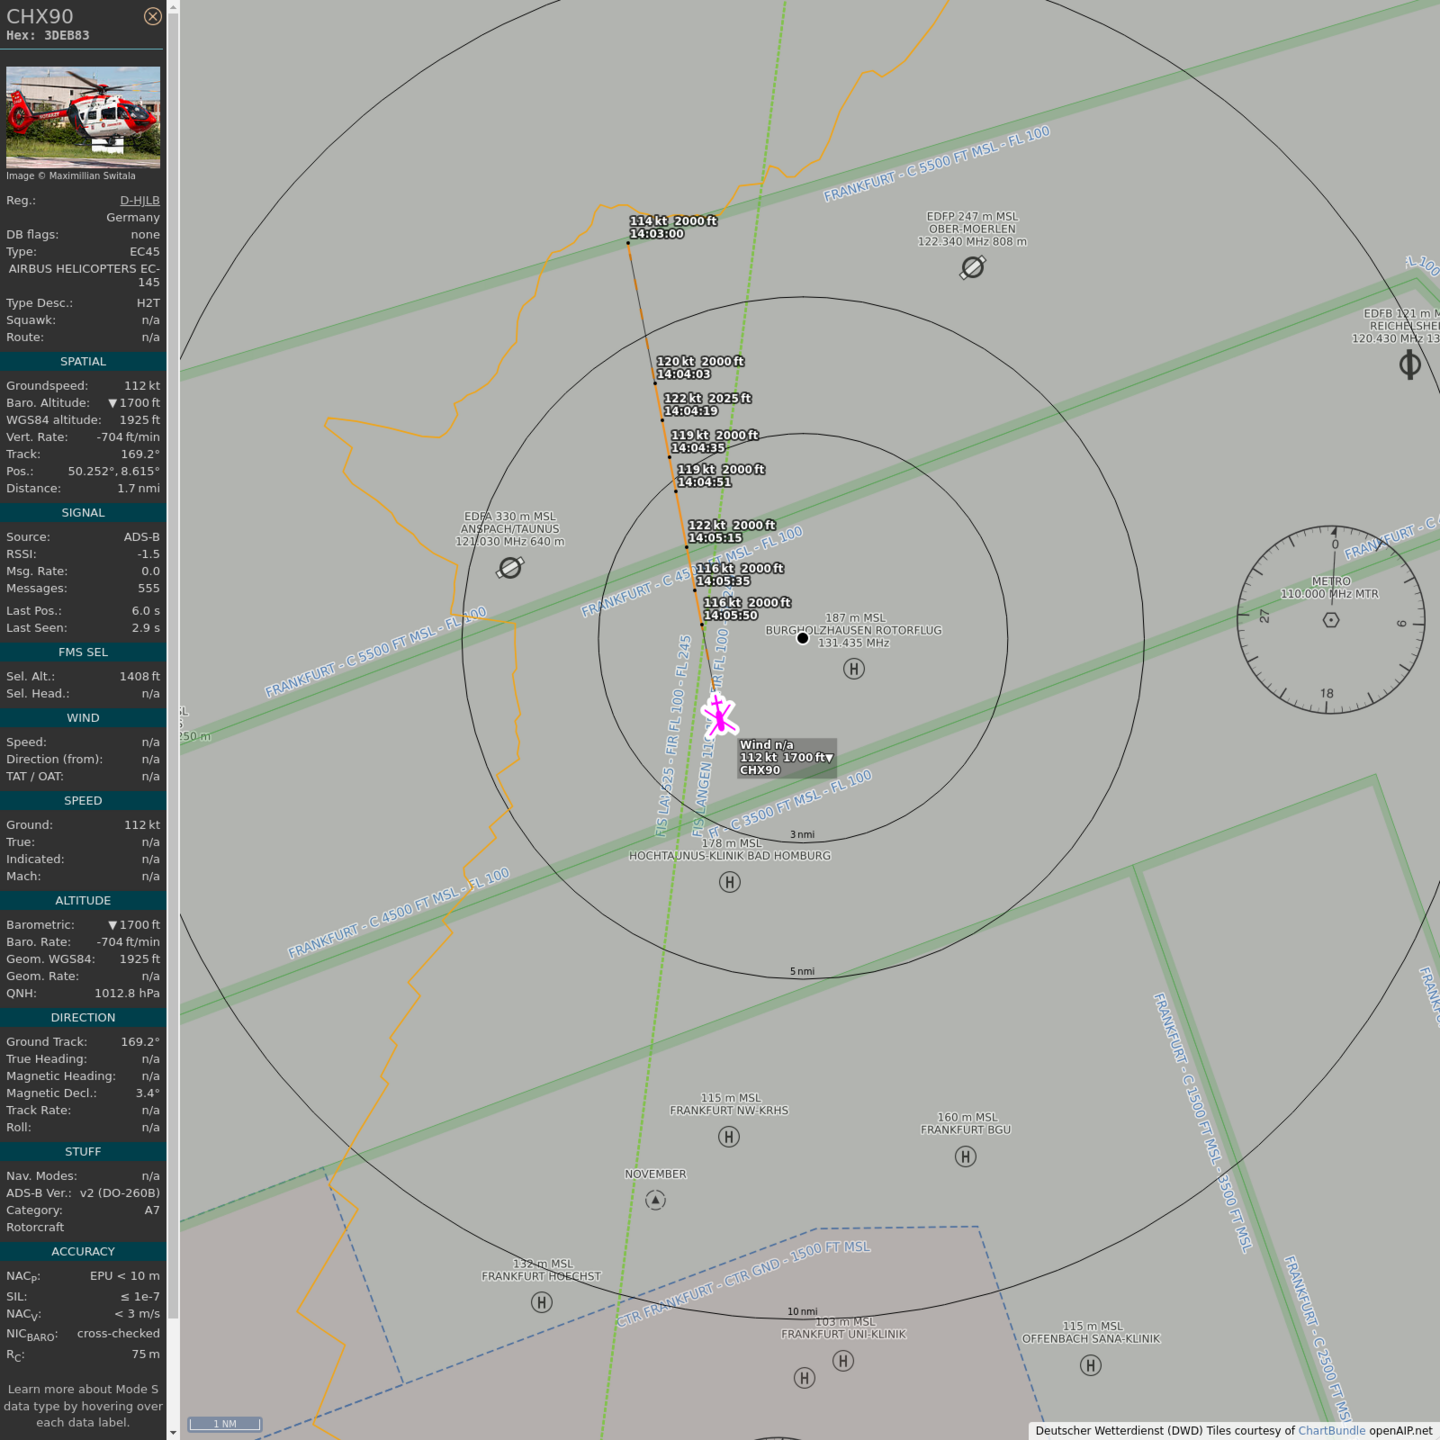Click the Frankfurt BGU heliport icon
This screenshot has height=1440, width=1440.
(x=965, y=1157)
